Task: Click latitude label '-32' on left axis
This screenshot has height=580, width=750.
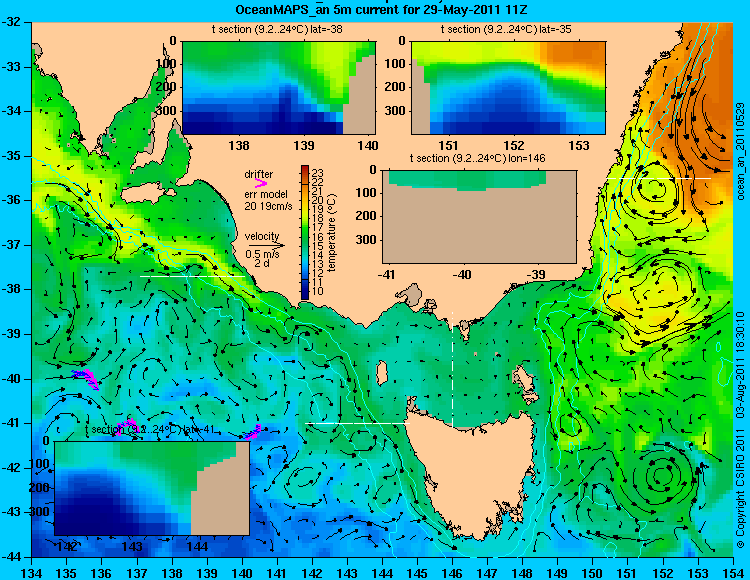Action: 13,22
